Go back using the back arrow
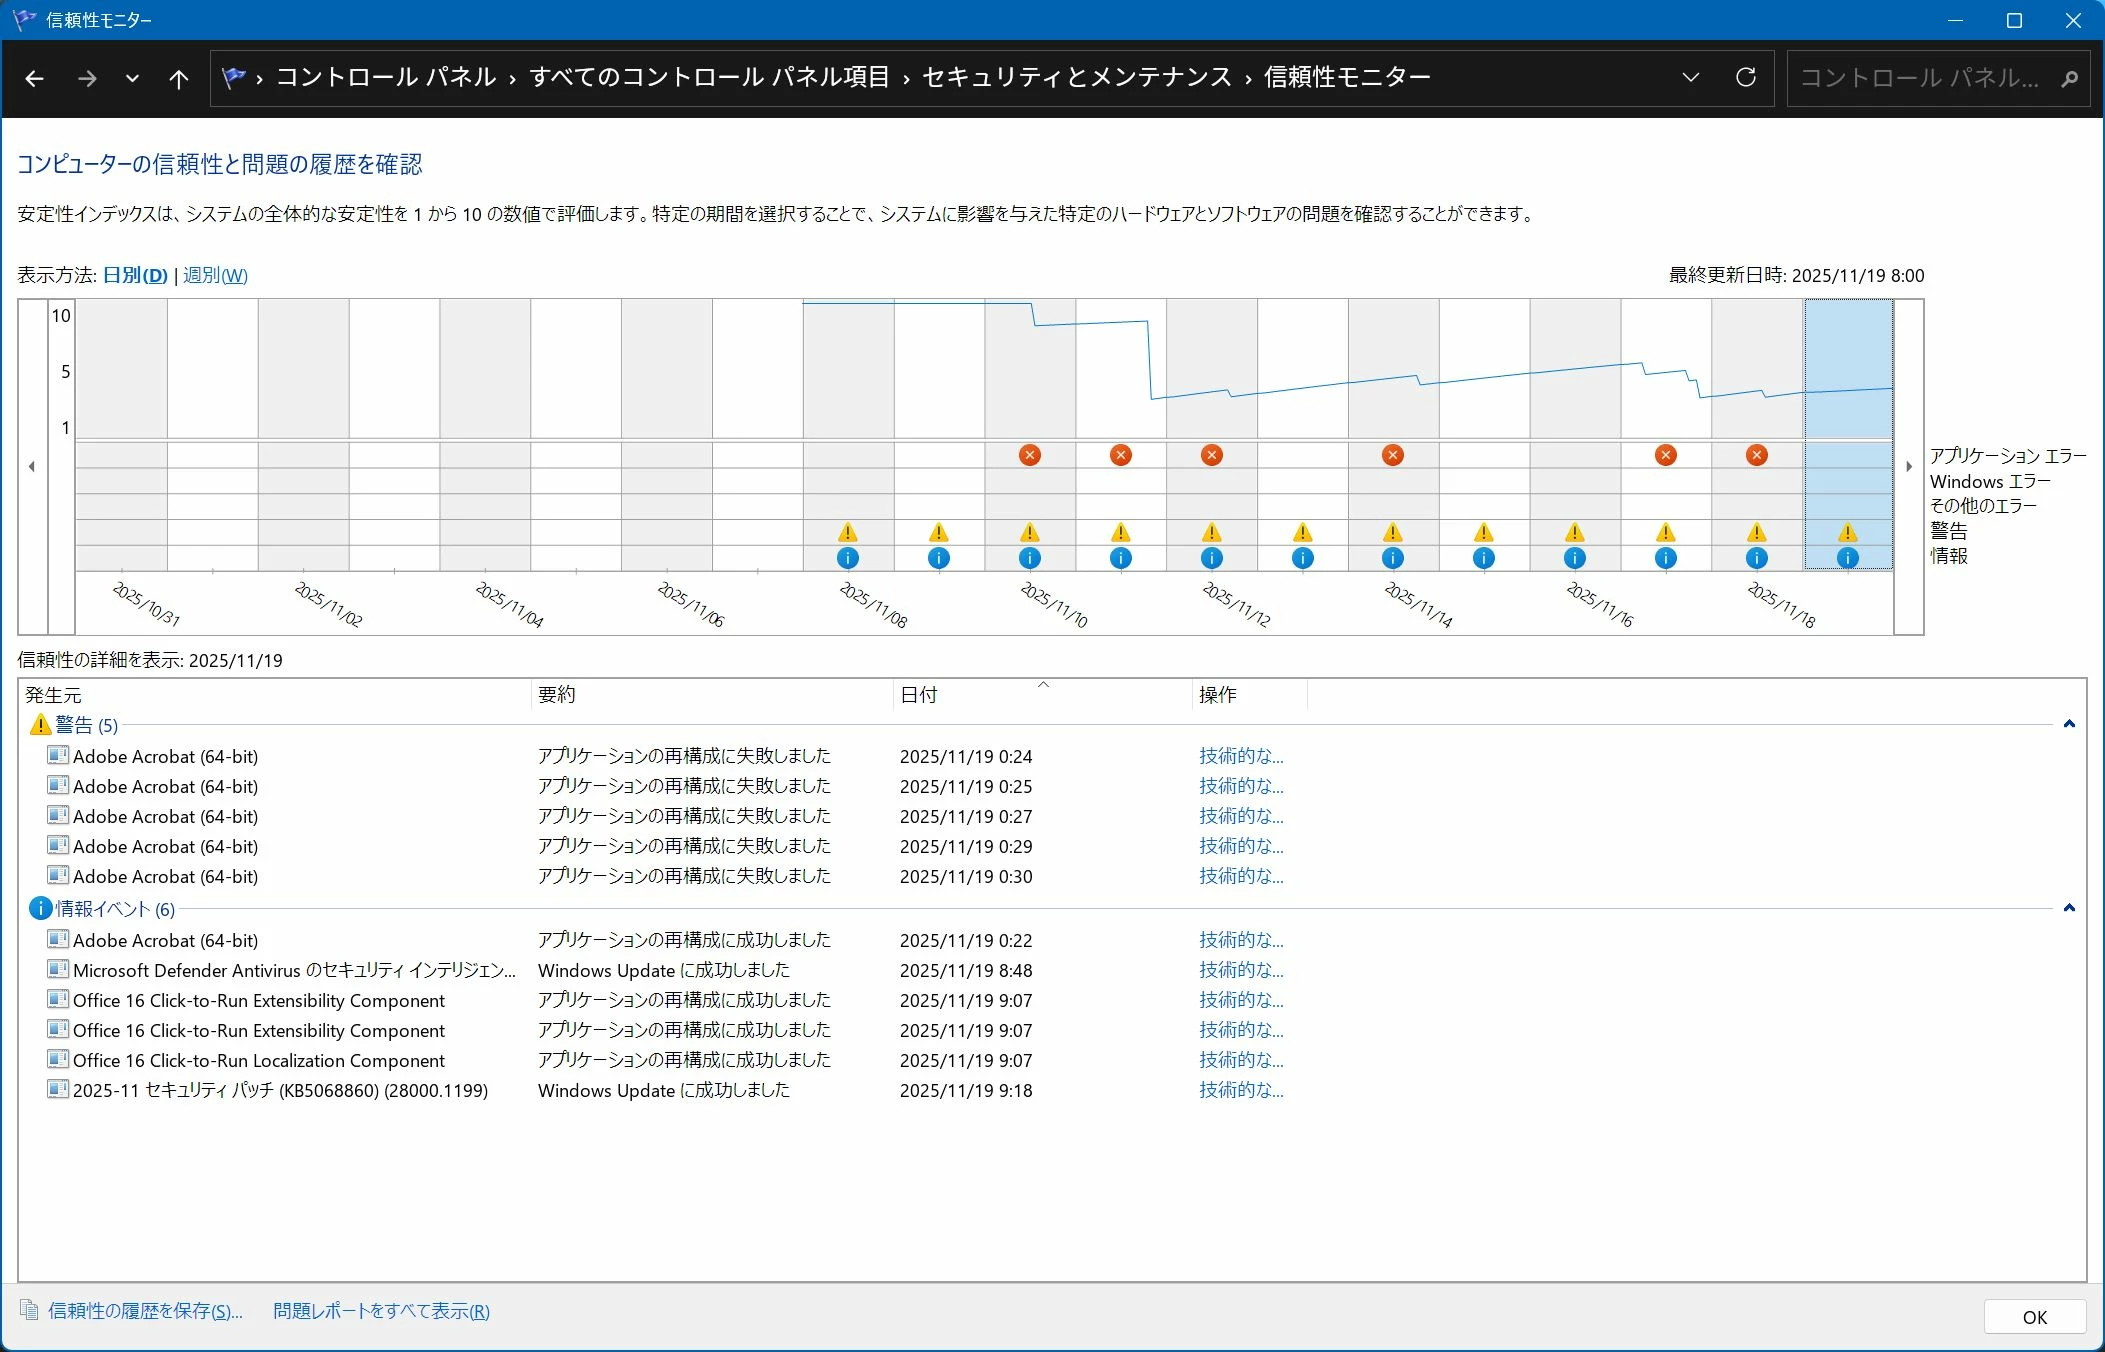This screenshot has height=1352, width=2105. coord(34,78)
